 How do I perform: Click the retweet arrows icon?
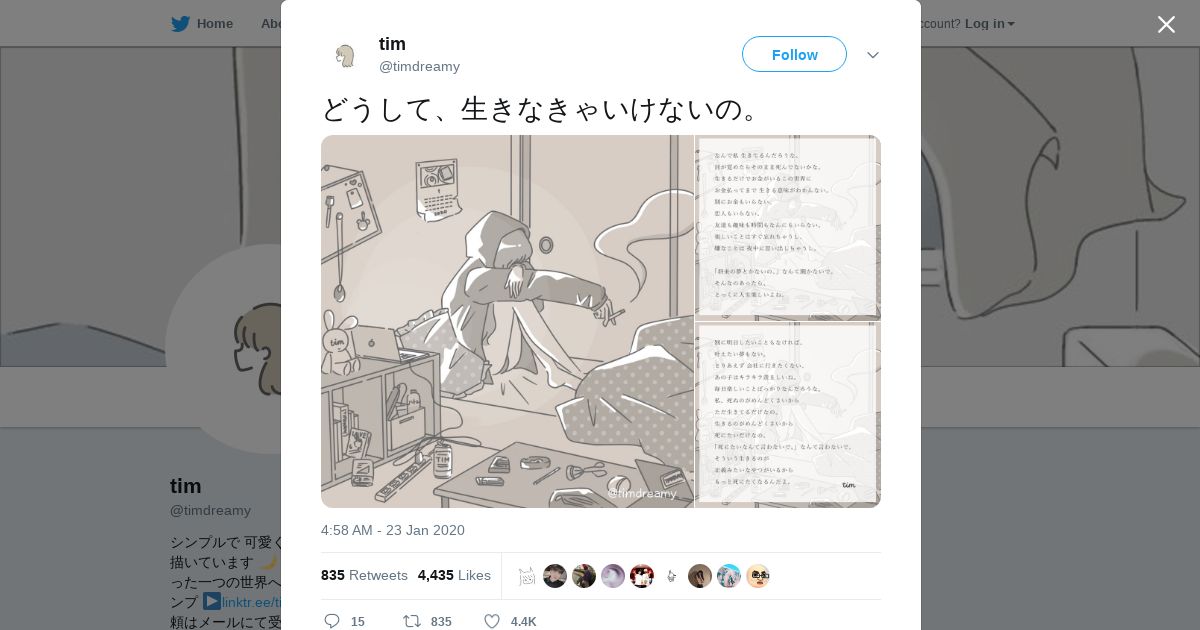coord(411,621)
